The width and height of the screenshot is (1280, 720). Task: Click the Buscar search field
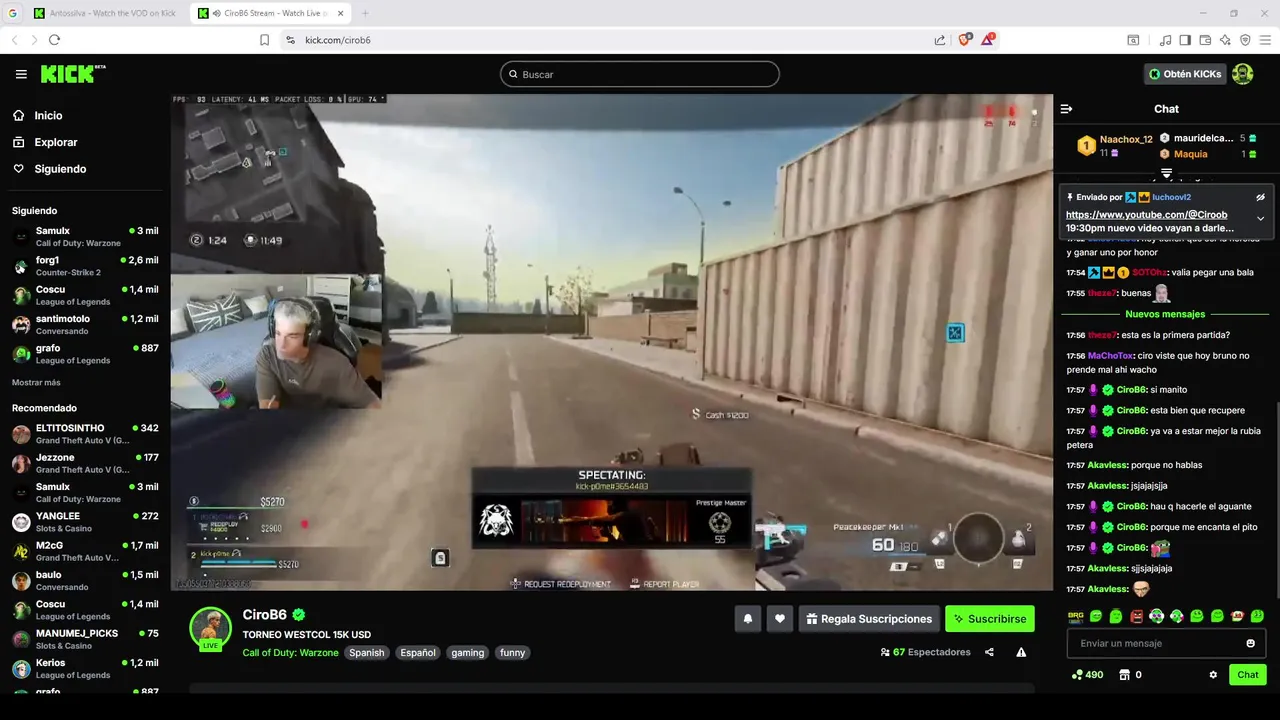(640, 74)
